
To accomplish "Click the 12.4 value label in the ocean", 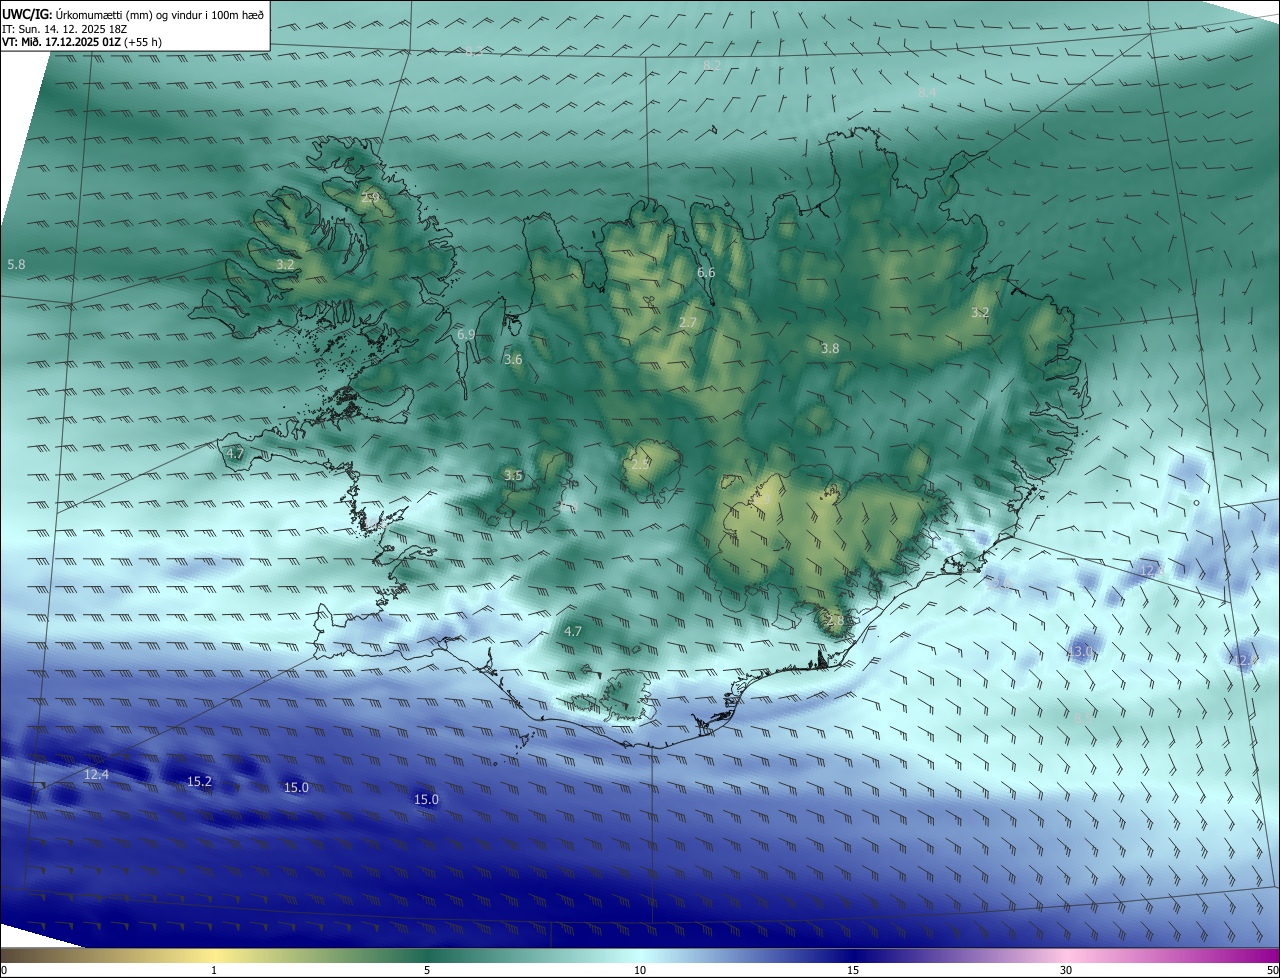I will click(96, 775).
